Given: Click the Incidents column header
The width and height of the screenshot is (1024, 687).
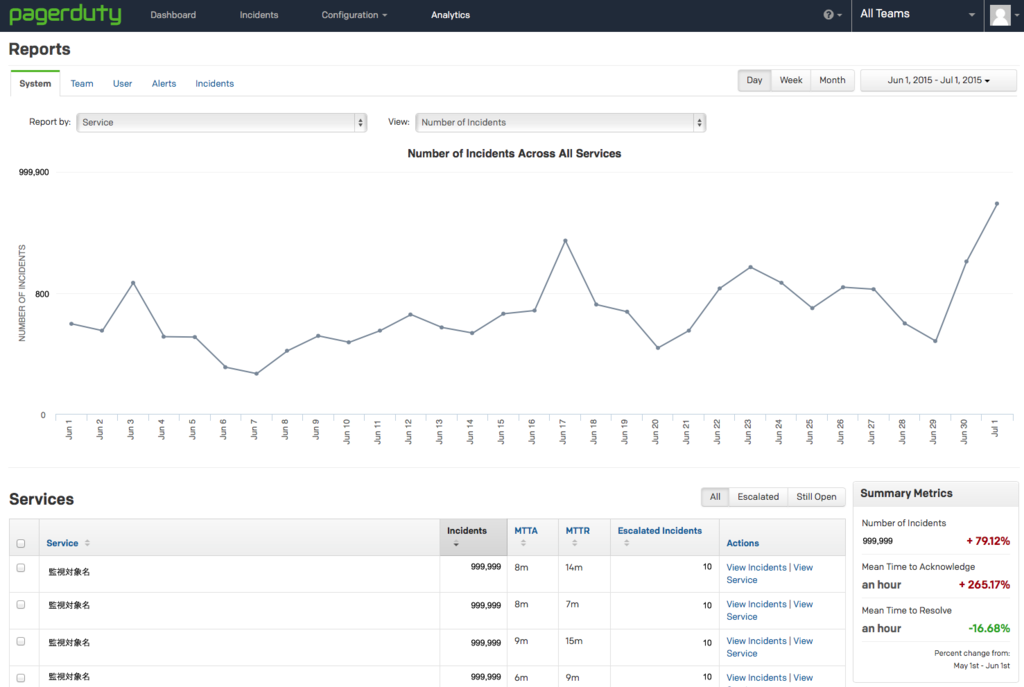Looking at the screenshot, I should click(466, 531).
